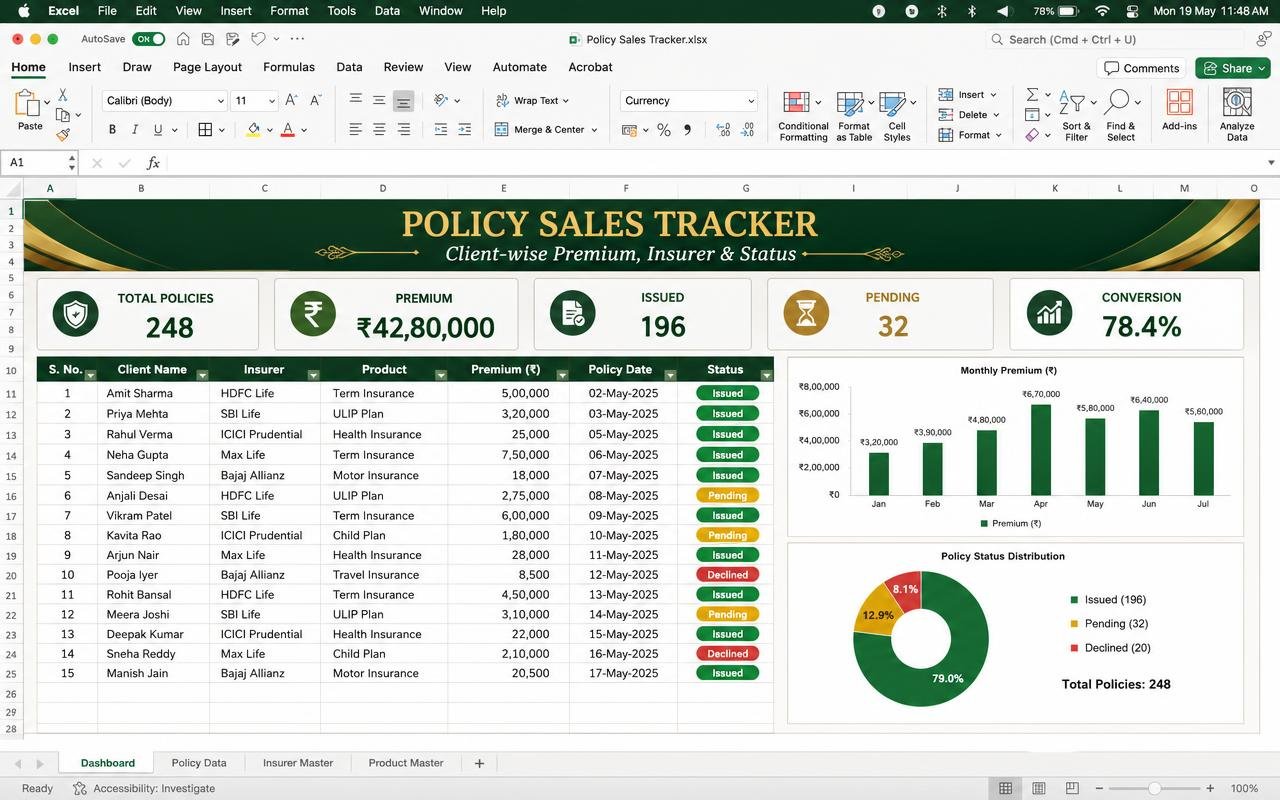Click the zoom slider handle
This screenshot has width=1280, height=800.
point(1154,788)
